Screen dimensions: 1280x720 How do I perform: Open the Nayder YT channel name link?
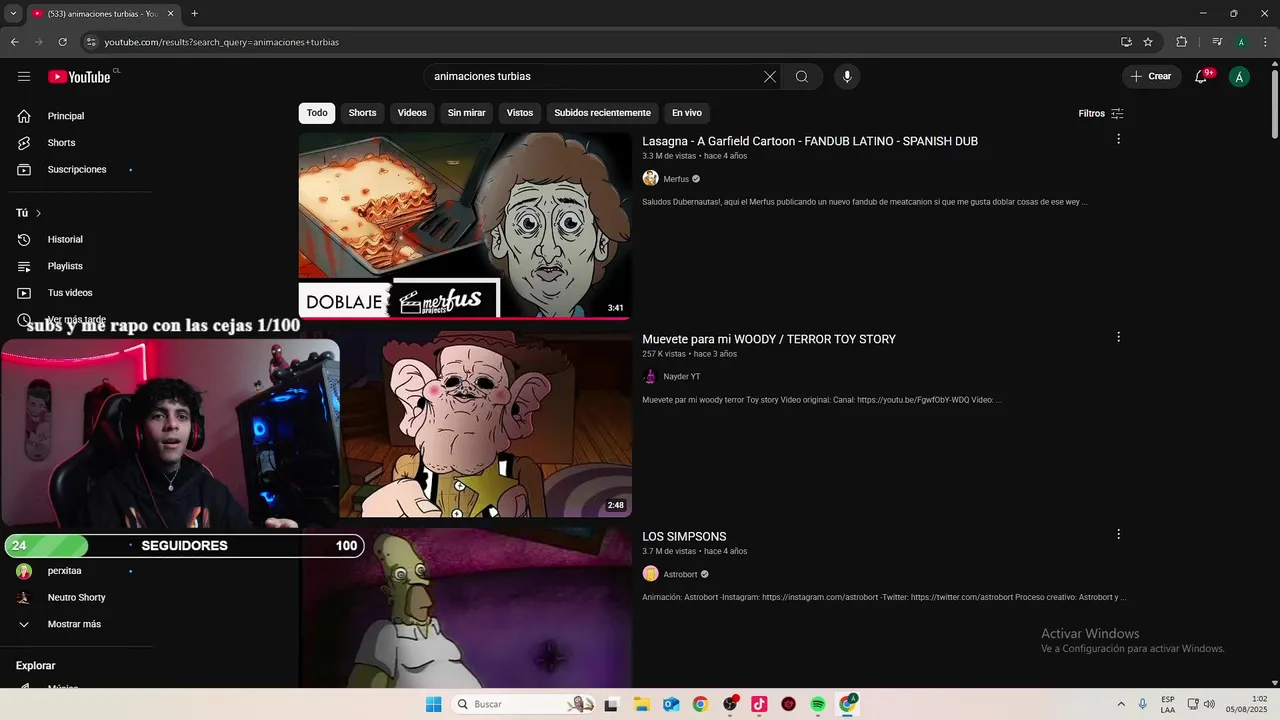pyautogui.click(x=682, y=377)
